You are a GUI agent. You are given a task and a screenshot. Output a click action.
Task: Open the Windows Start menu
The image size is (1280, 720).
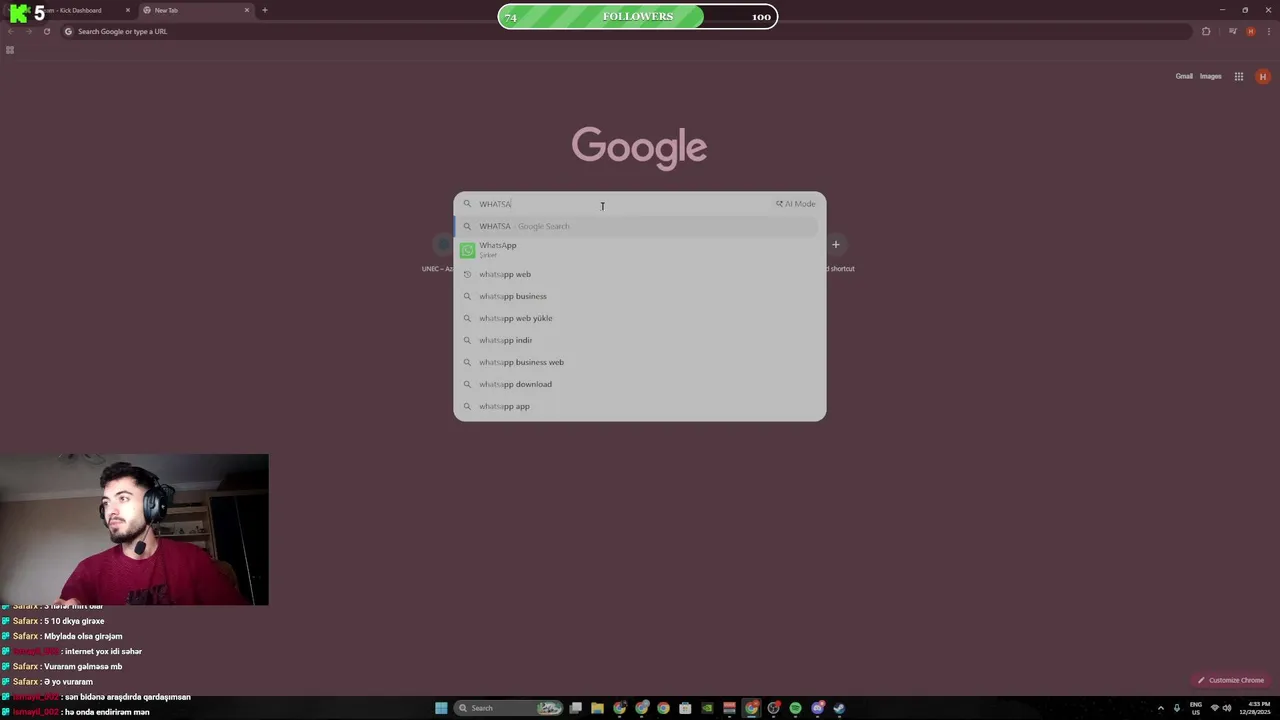(441, 708)
